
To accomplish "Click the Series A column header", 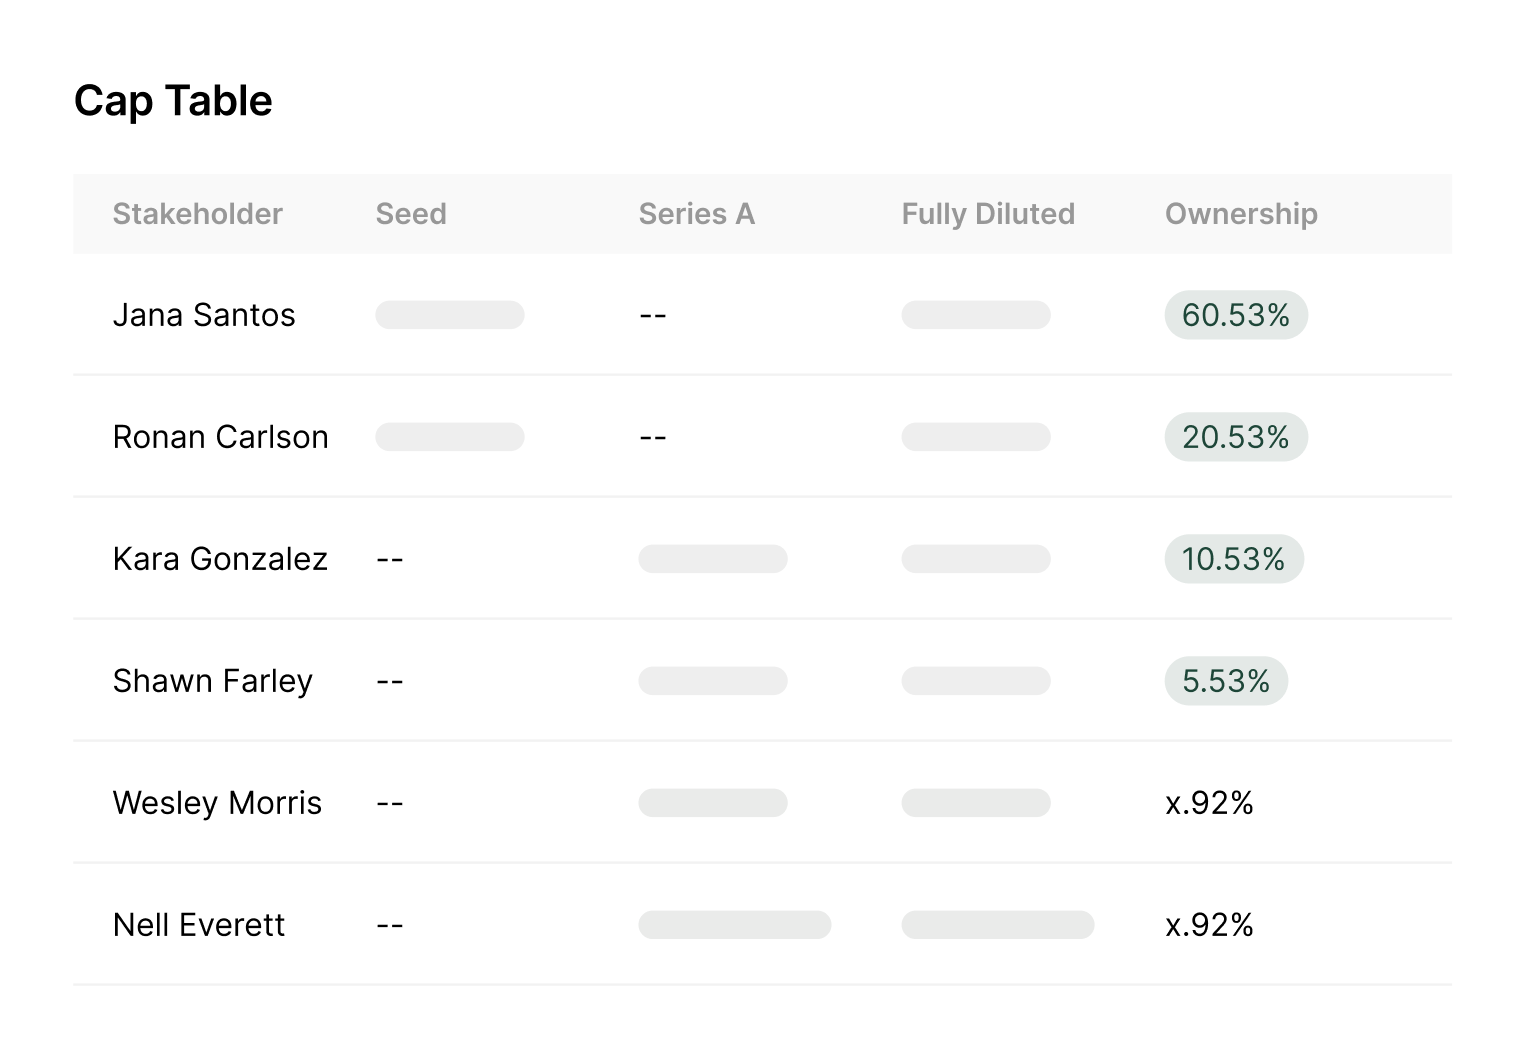I will [x=696, y=214].
